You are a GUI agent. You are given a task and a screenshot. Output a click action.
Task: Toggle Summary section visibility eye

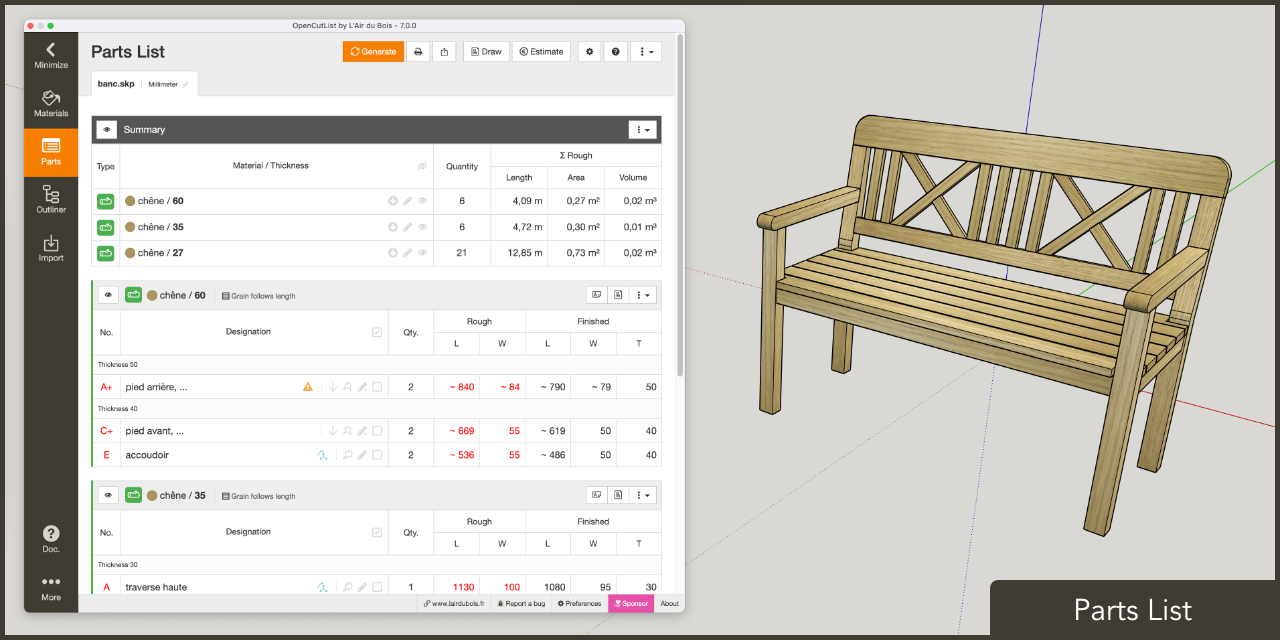(x=107, y=129)
